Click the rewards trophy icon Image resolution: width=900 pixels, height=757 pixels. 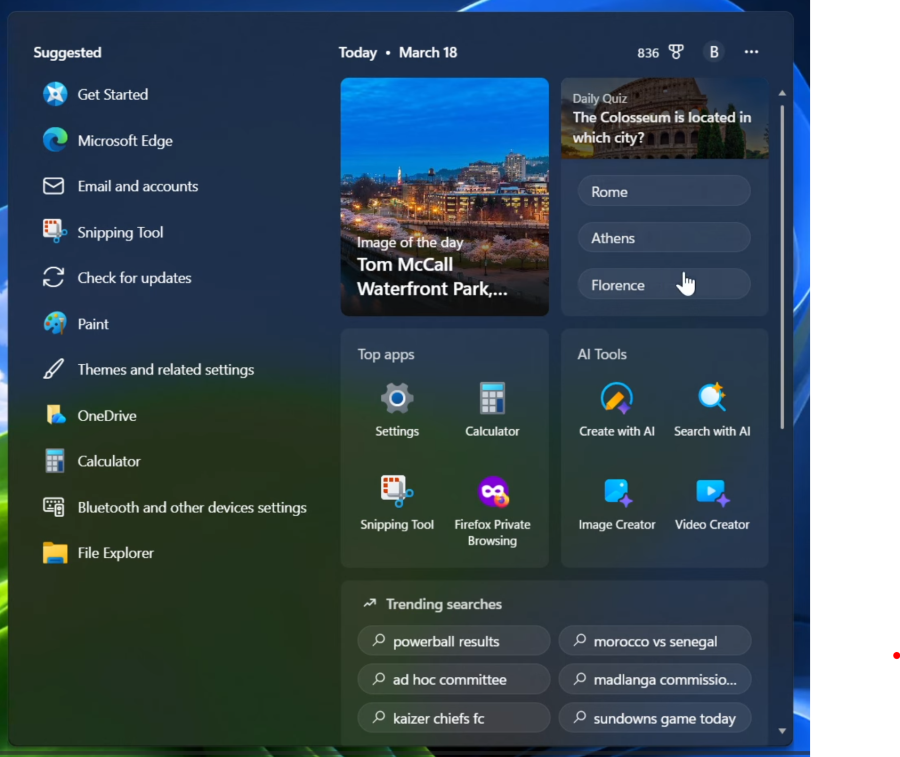click(x=676, y=52)
